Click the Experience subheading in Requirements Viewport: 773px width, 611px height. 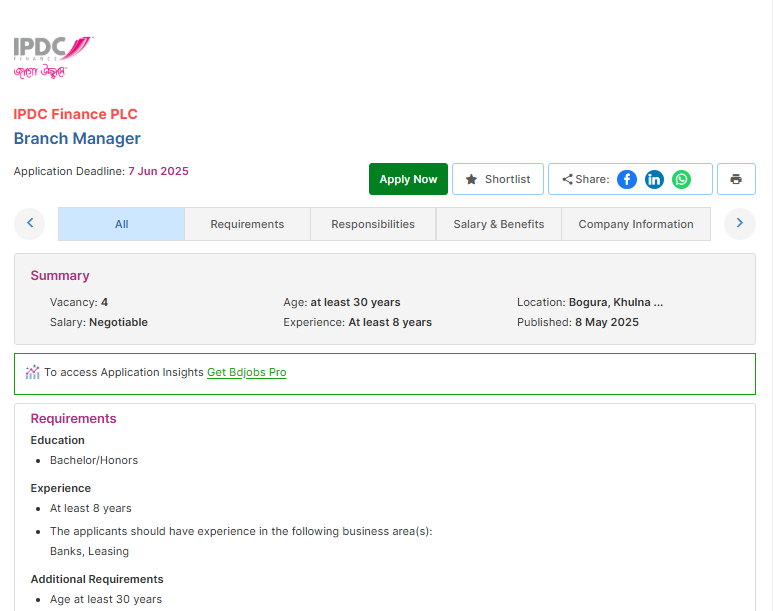click(61, 488)
